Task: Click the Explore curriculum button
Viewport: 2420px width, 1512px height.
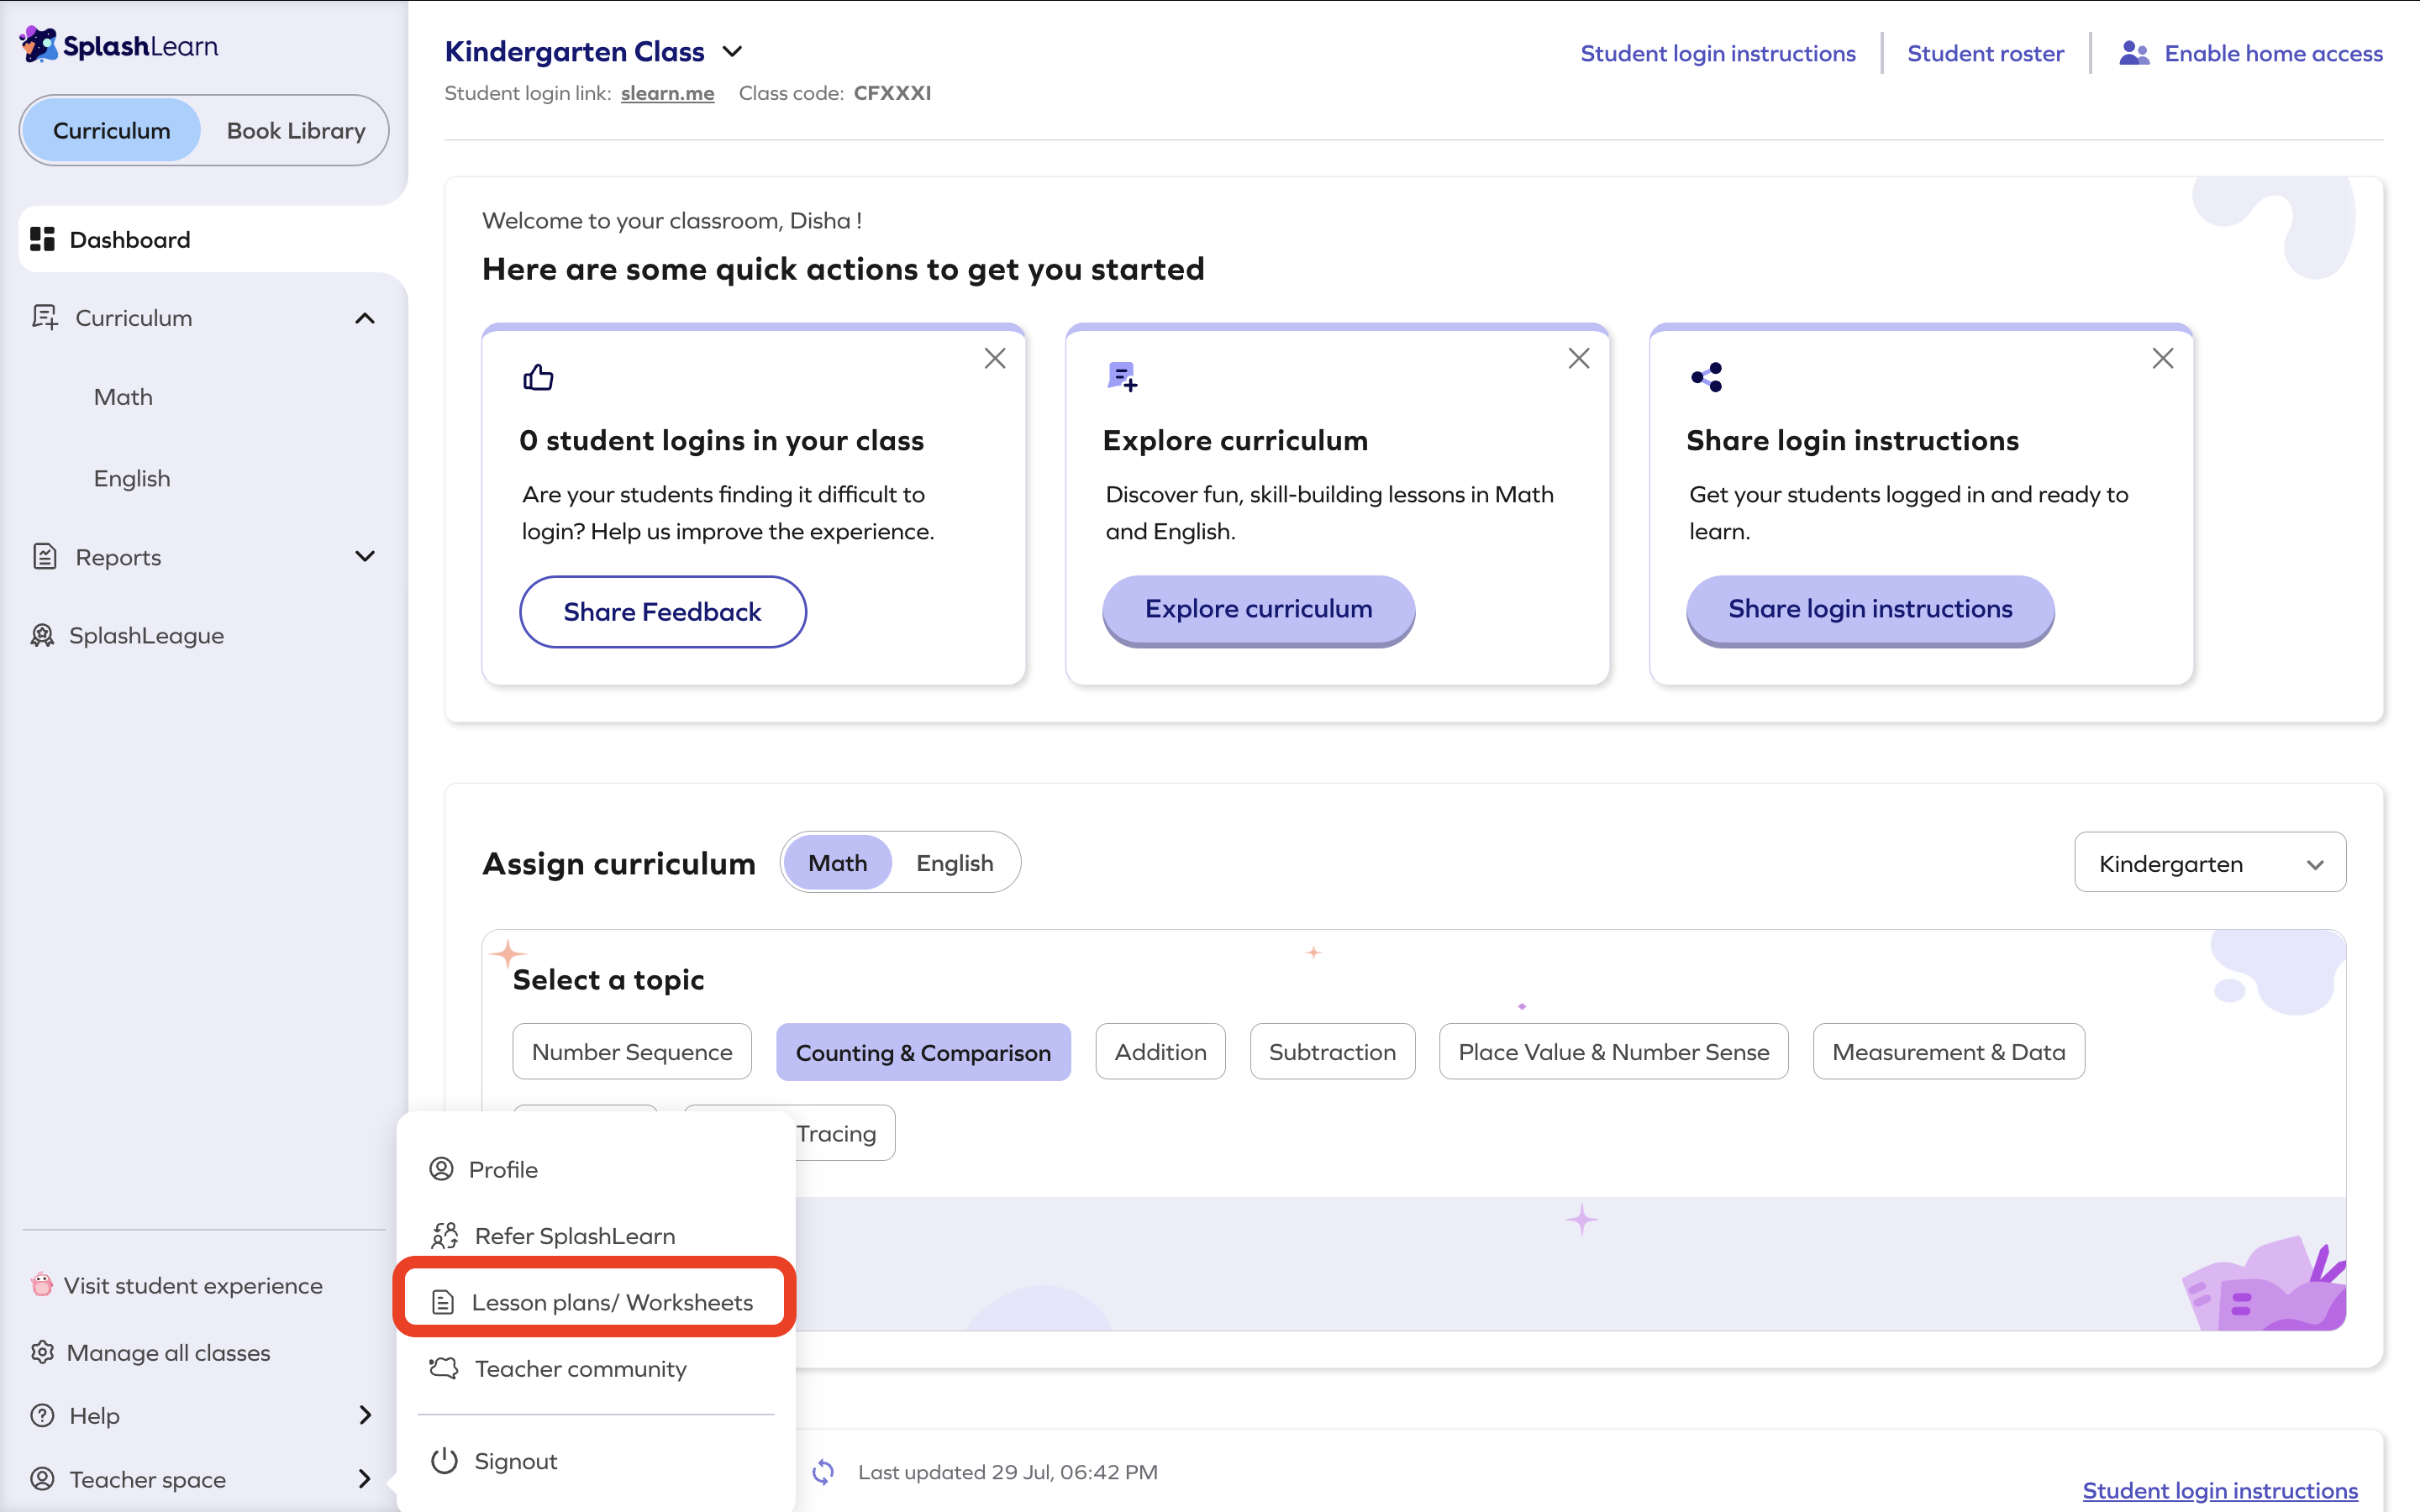Action: tap(1258, 609)
